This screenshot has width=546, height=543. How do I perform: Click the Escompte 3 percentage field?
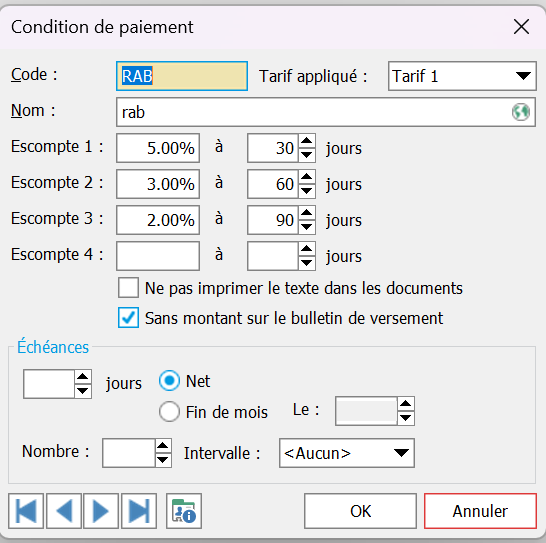tap(158, 220)
